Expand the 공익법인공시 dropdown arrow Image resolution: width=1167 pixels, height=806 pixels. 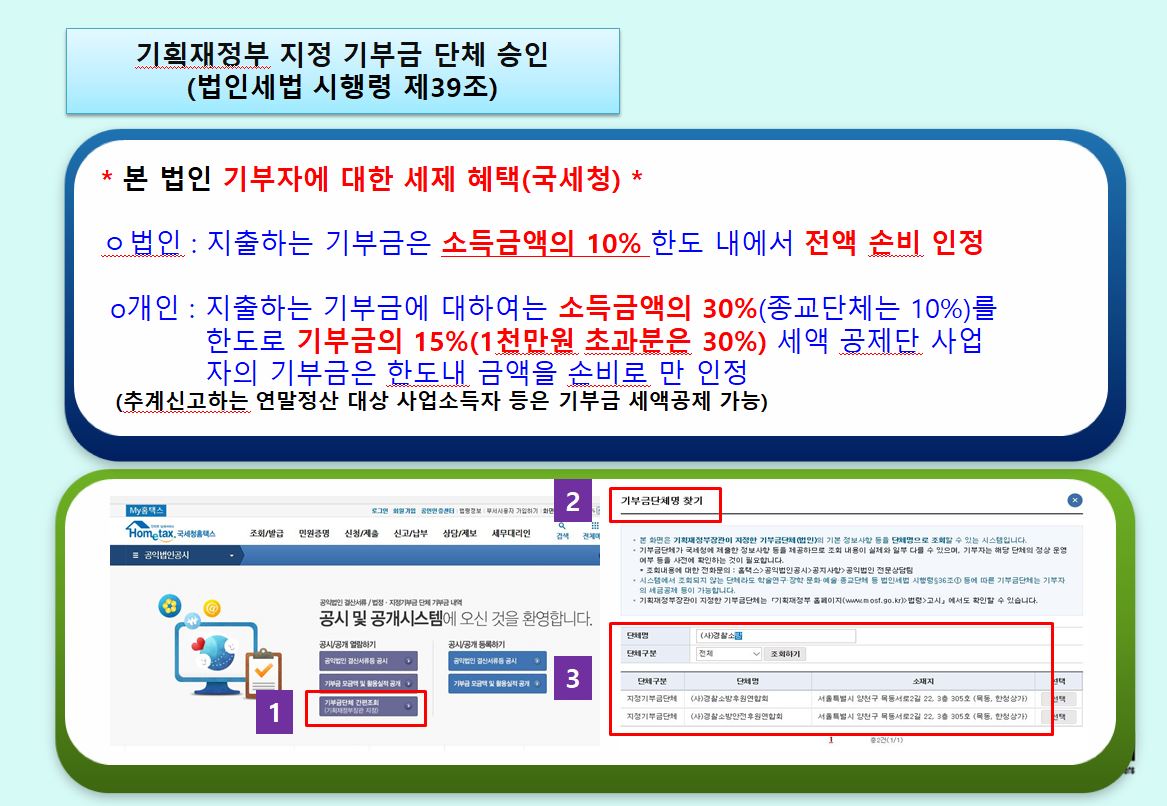tap(231, 555)
